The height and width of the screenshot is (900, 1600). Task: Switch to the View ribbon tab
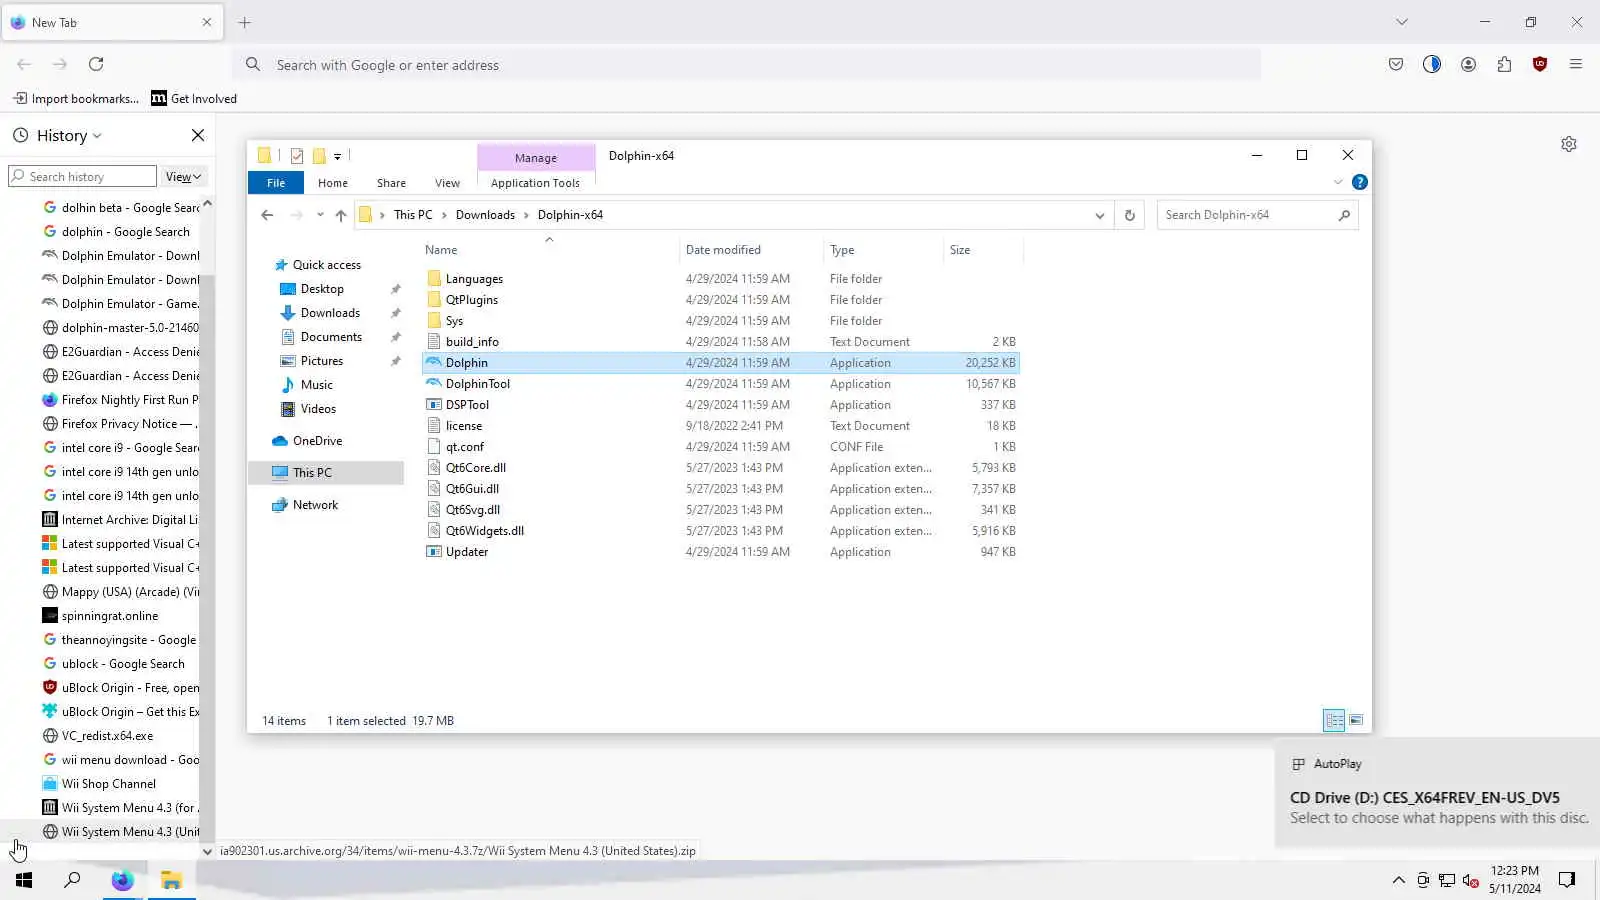447,183
